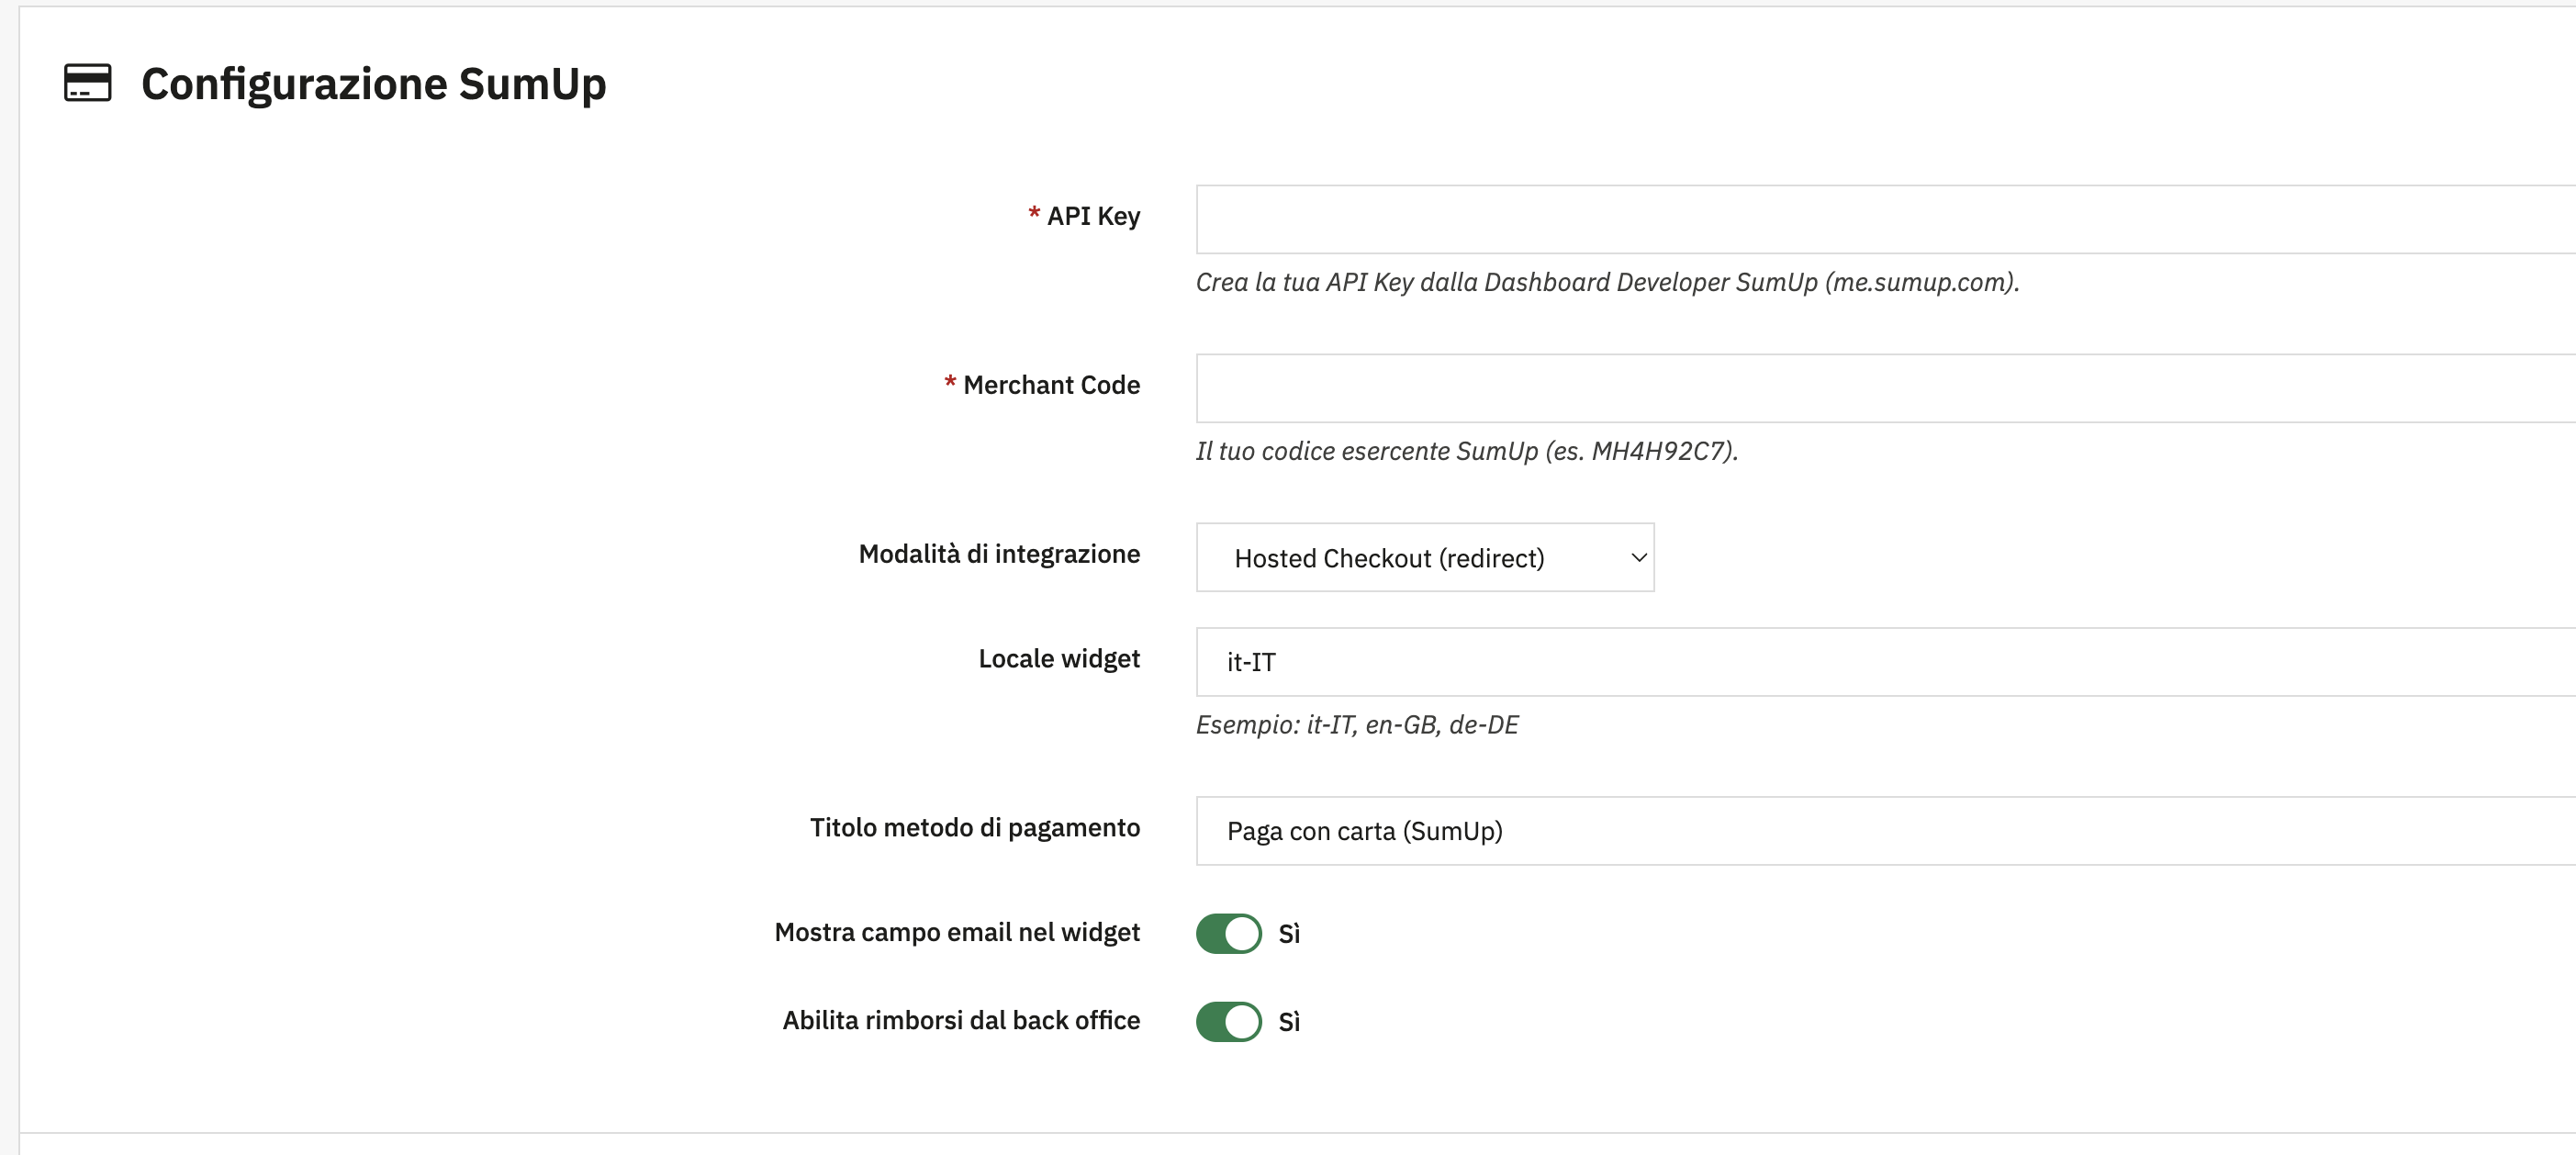Open the Modalità di integrazione dropdown
The image size is (2576, 1155).
[1425, 557]
